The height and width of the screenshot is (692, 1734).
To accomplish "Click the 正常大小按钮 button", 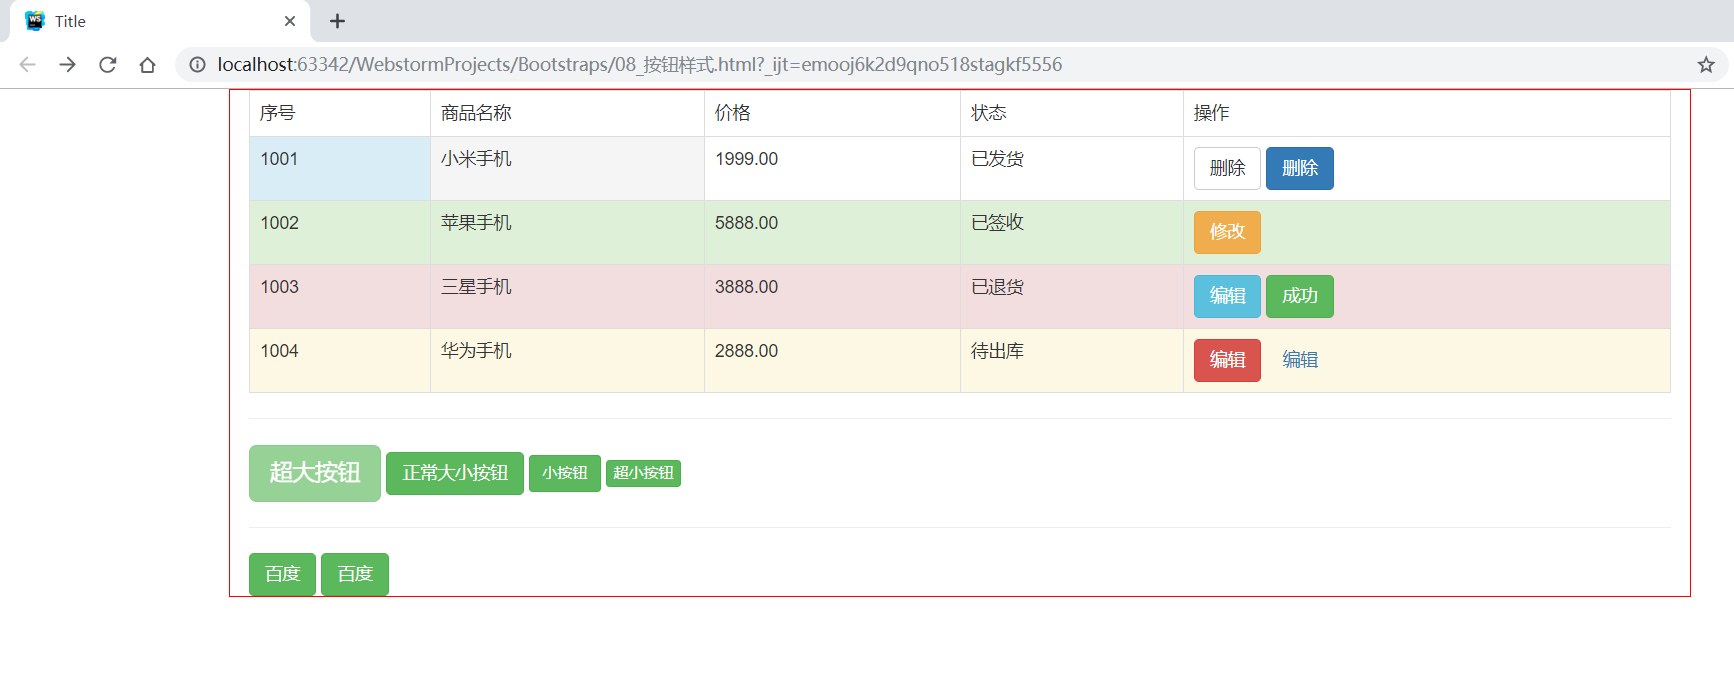I will point(455,473).
